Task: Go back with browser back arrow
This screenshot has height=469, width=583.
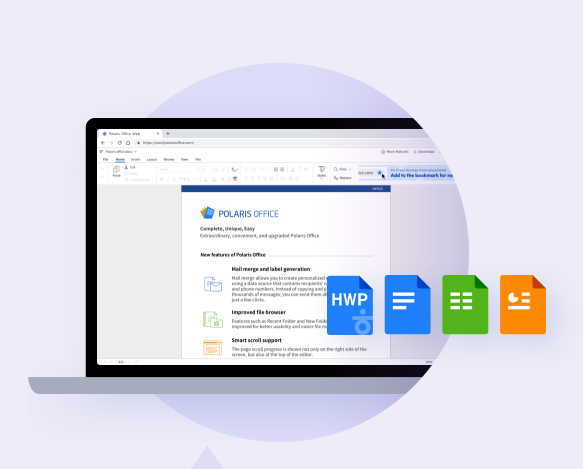Action: (x=103, y=143)
